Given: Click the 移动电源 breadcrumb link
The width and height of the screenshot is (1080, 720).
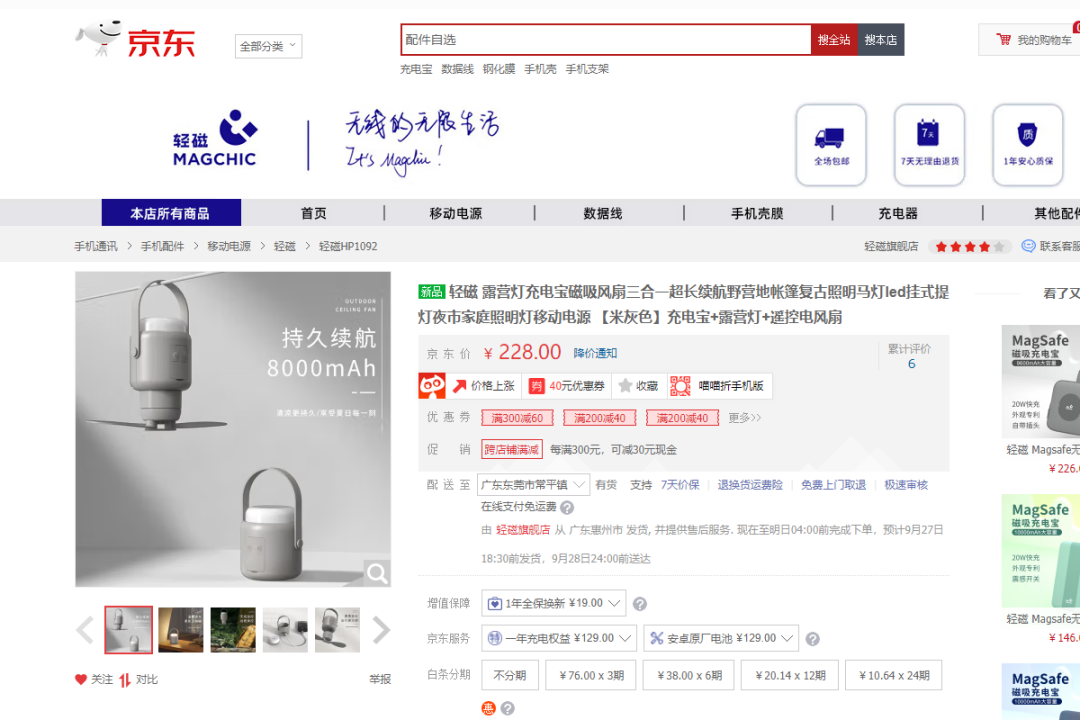Looking at the screenshot, I should (229, 246).
